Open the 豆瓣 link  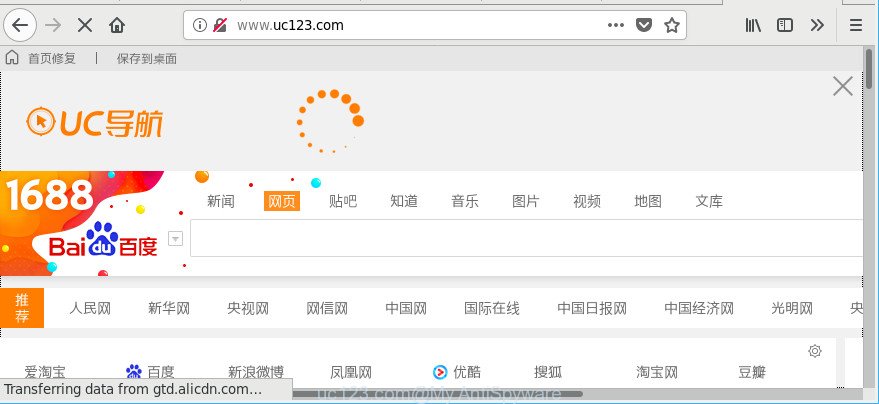[752, 372]
